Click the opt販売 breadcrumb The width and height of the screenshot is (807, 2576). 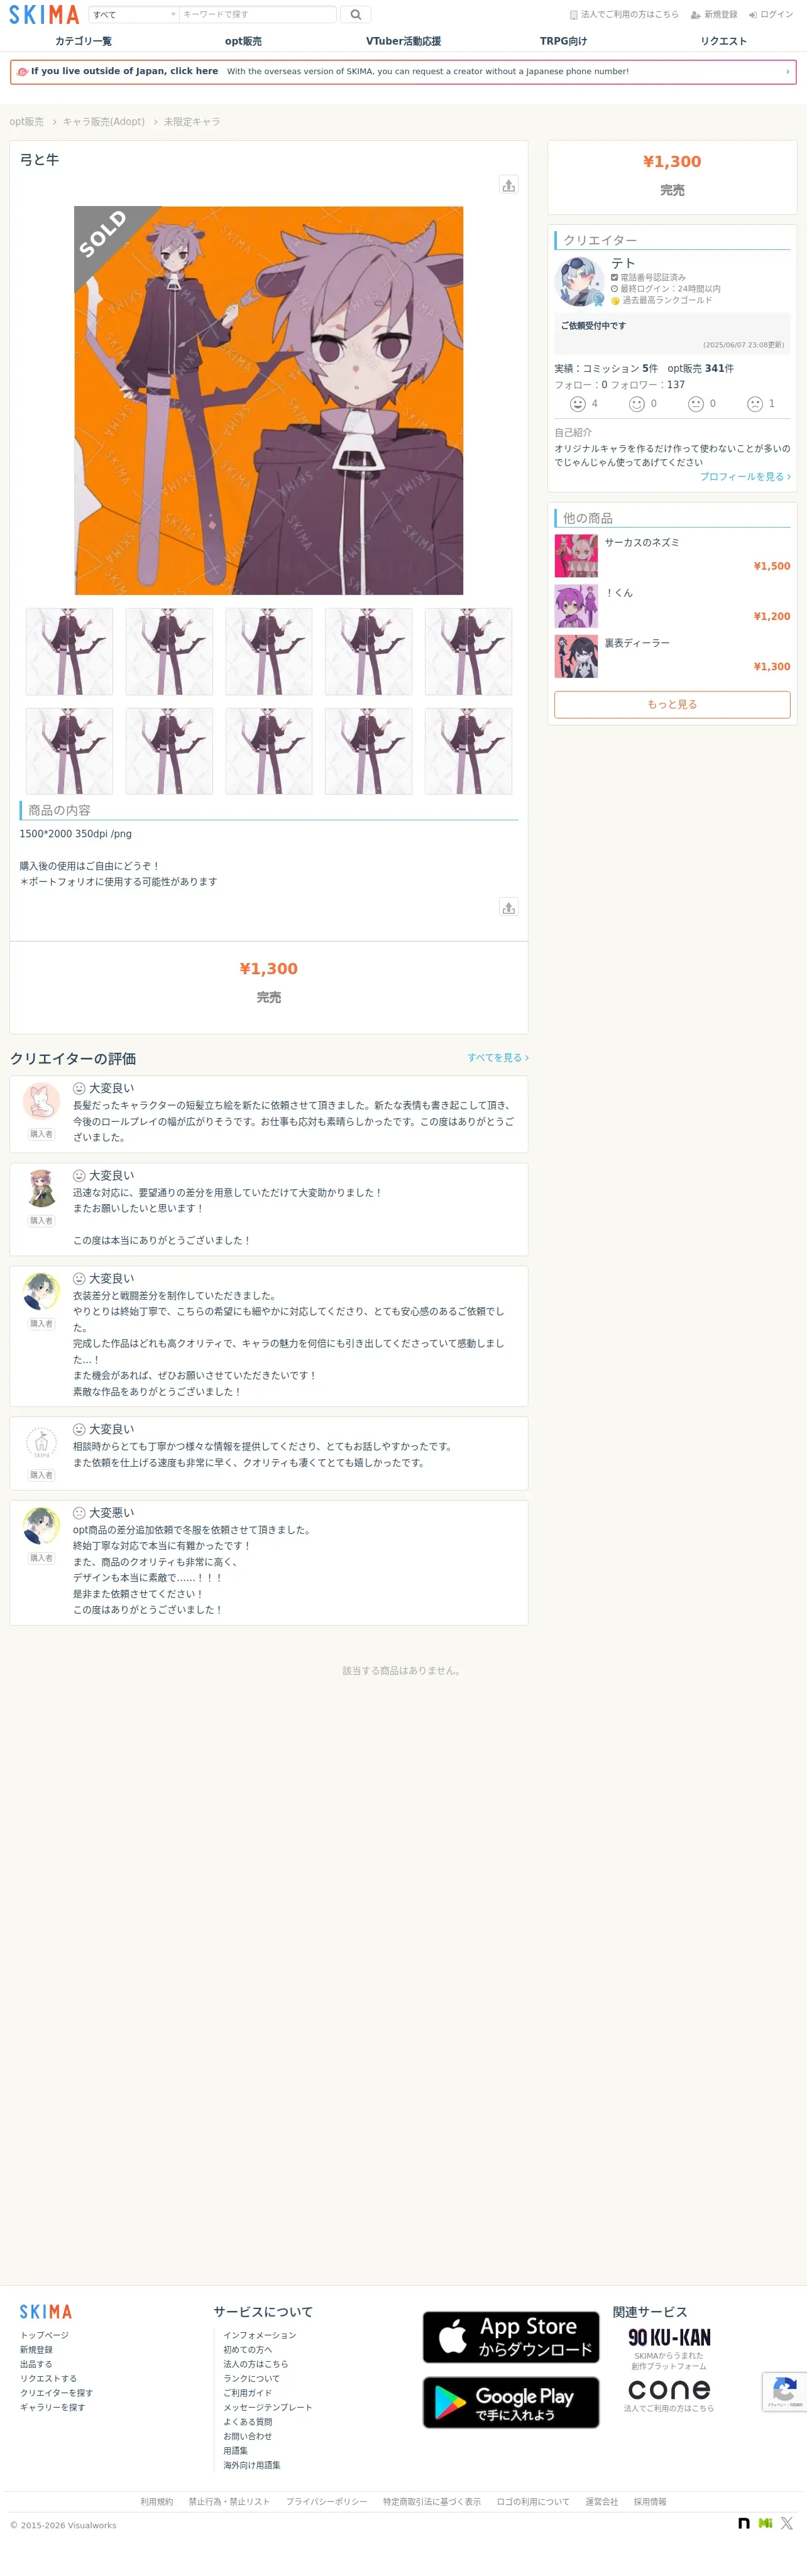click(27, 122)
